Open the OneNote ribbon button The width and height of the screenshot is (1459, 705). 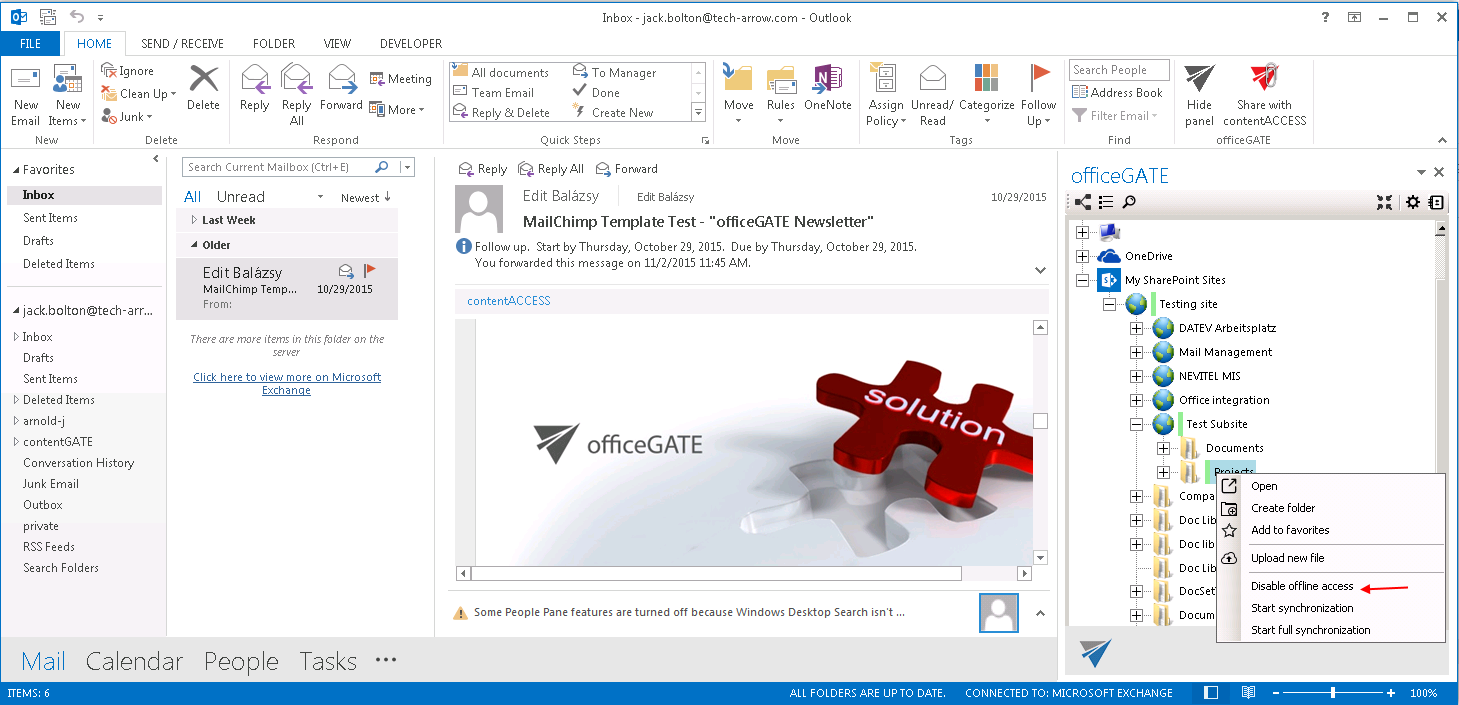click(828, 88)
